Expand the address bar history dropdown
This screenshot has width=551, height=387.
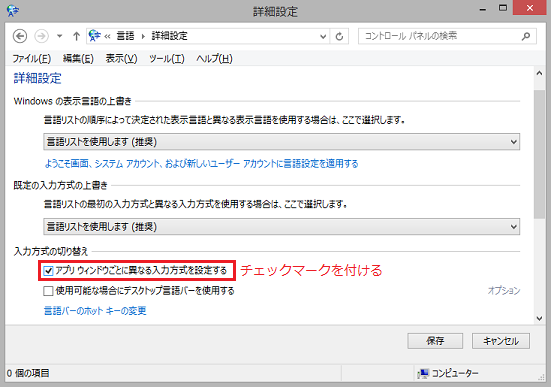click(x=323, y=36)
